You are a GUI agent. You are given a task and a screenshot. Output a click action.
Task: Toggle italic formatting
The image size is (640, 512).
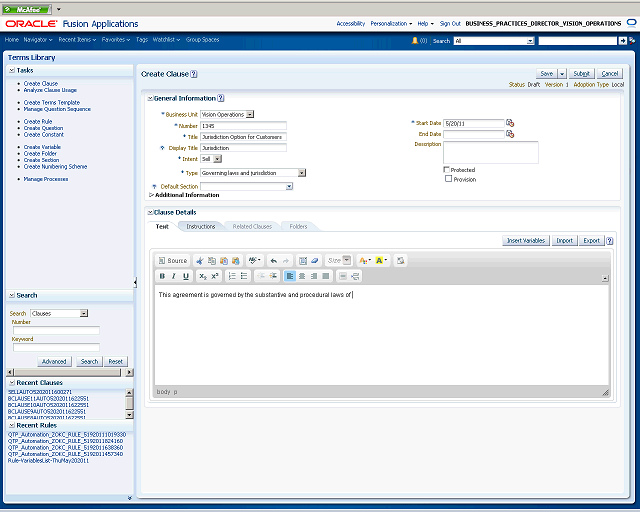[174, 276]
